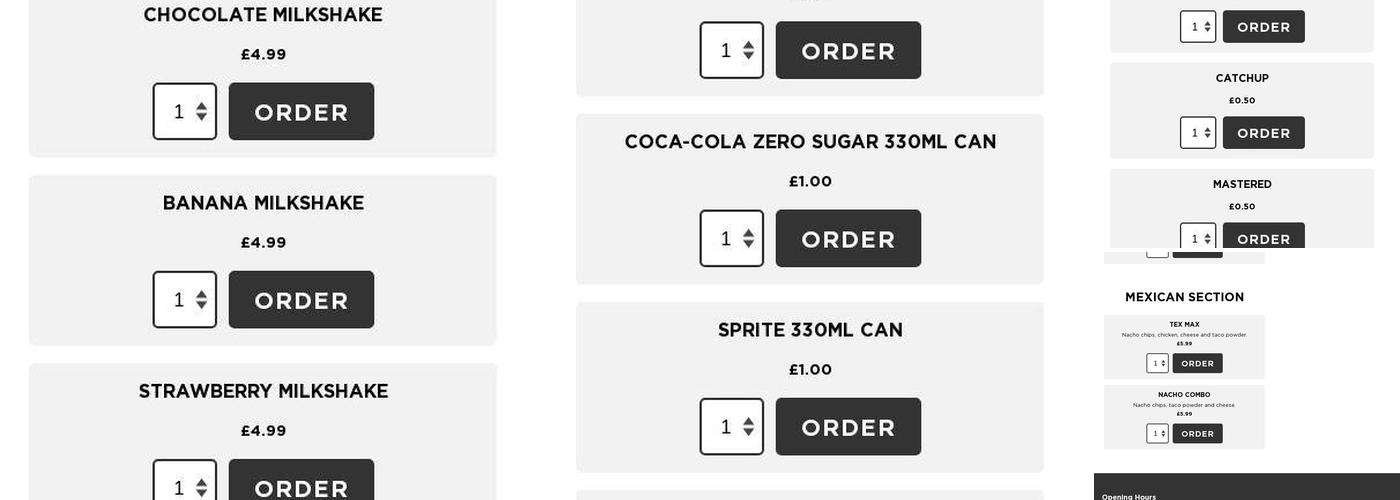The height and width of the screenshot is (500, 1400).
Task: Select the Opening Hours footer text
Action: point(1129,496)
